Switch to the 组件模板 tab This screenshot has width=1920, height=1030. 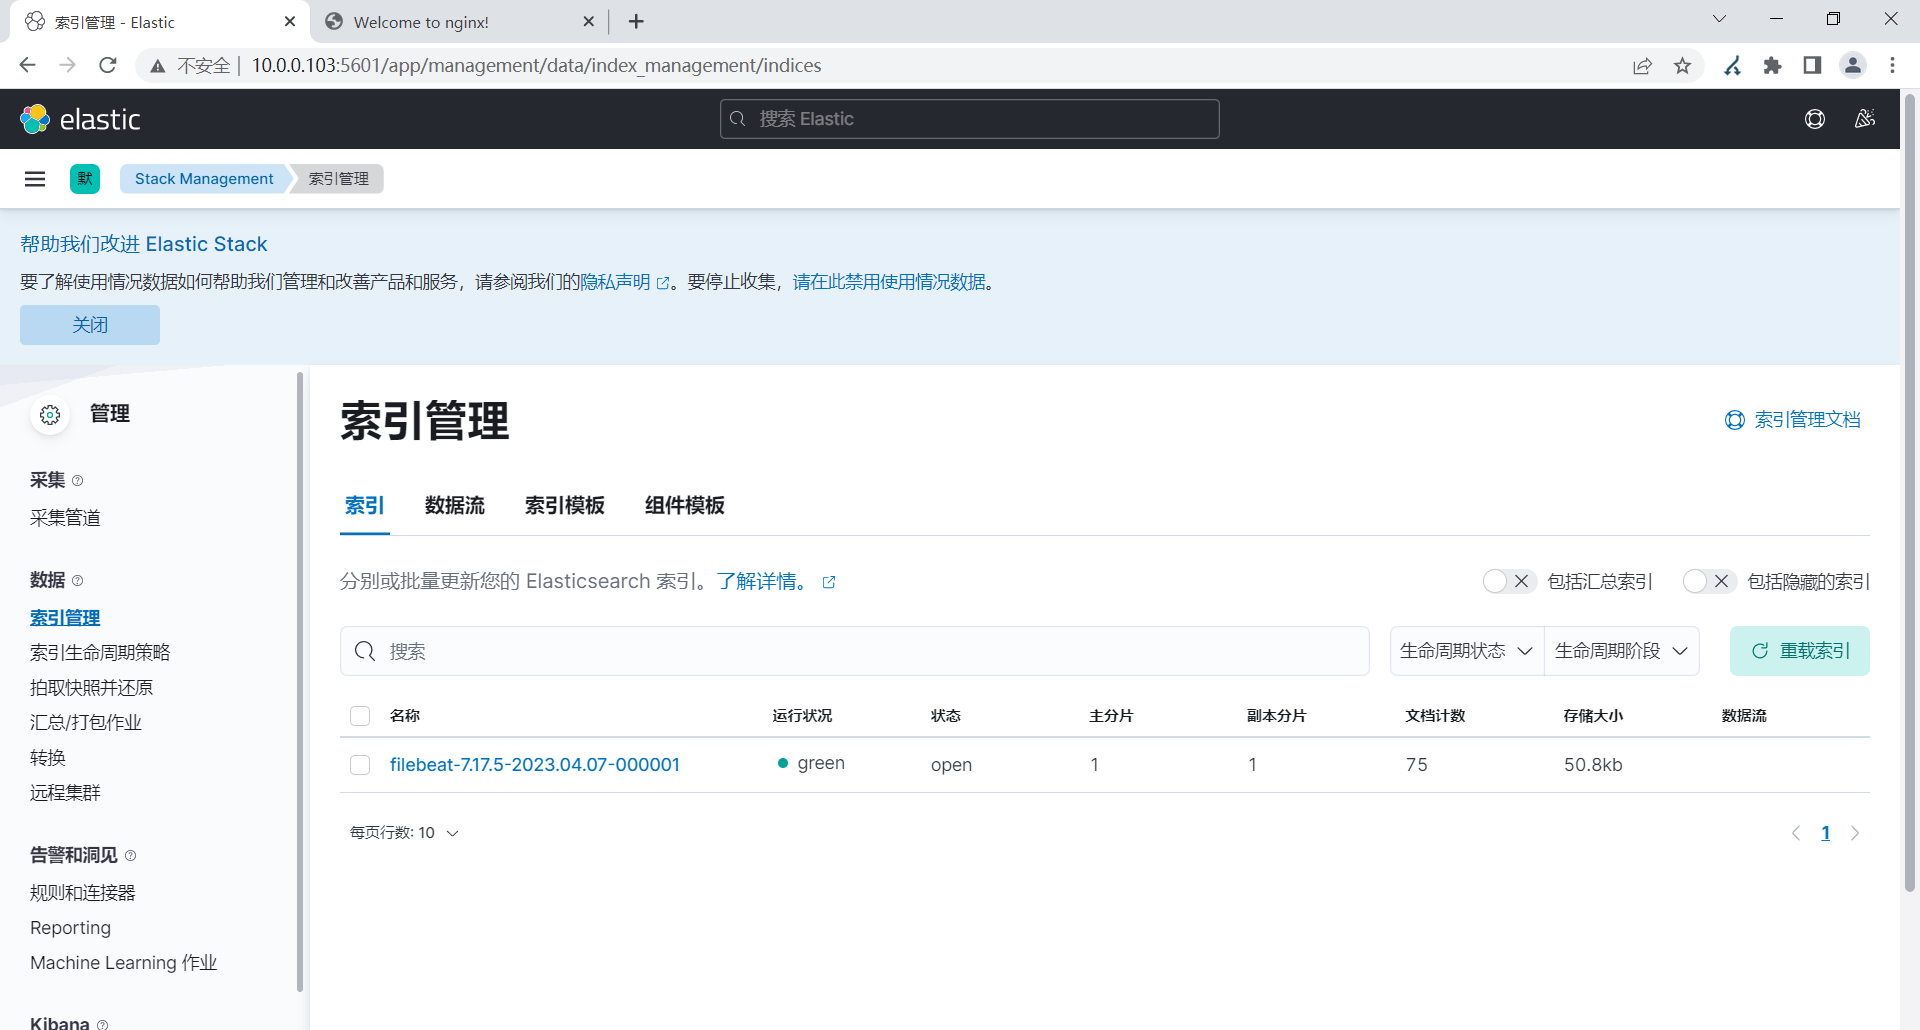point(685,506)
